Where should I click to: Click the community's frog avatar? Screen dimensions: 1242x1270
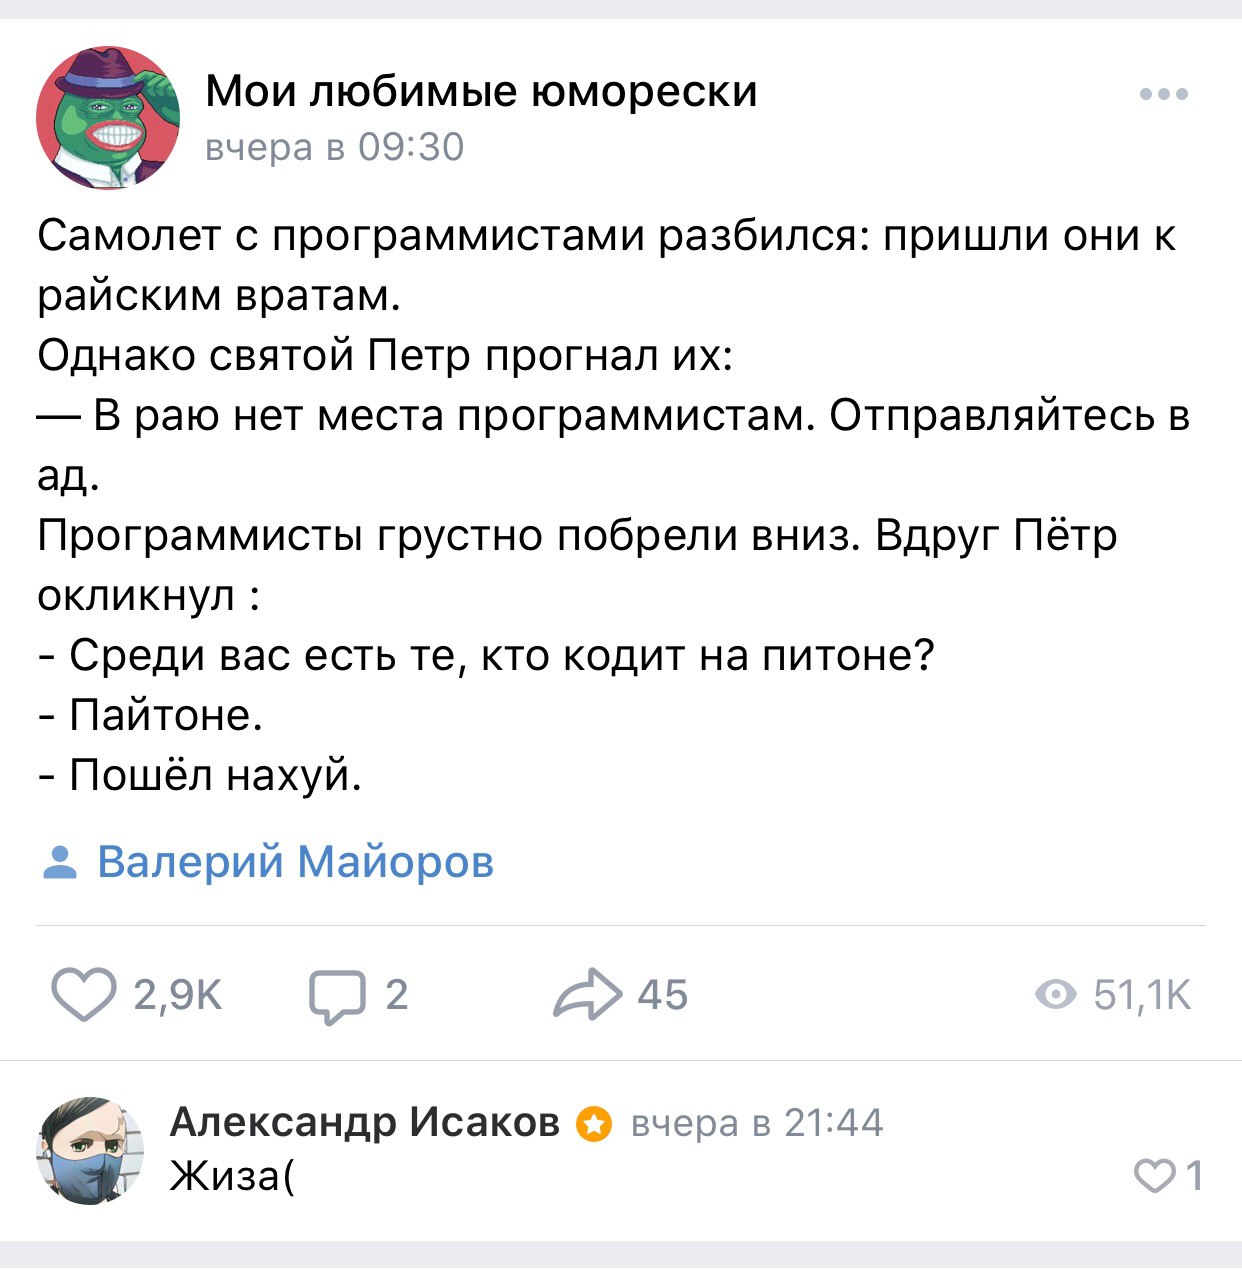(108, 118)
